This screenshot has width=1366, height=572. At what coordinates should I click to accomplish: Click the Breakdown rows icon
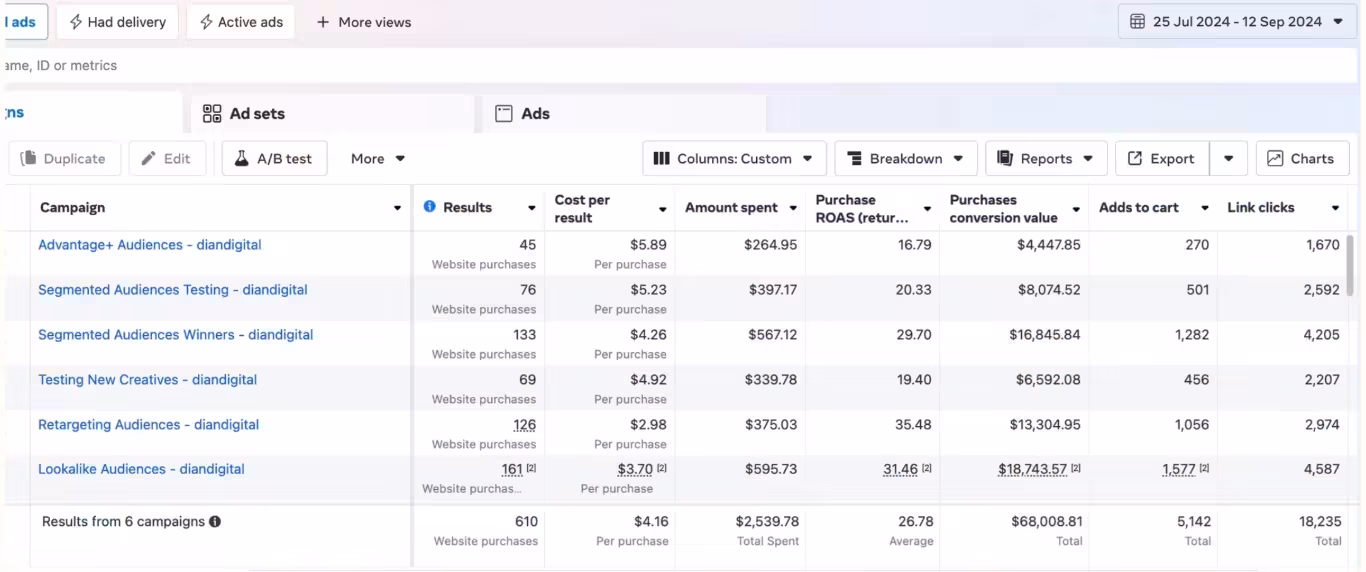tap(854, 158)
